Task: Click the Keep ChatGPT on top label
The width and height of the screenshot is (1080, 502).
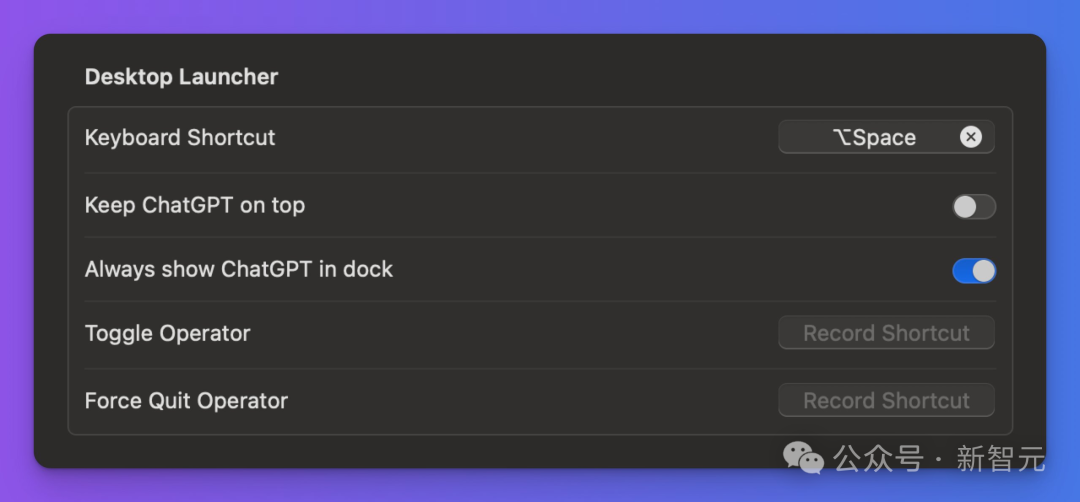Action: point(195,206)
